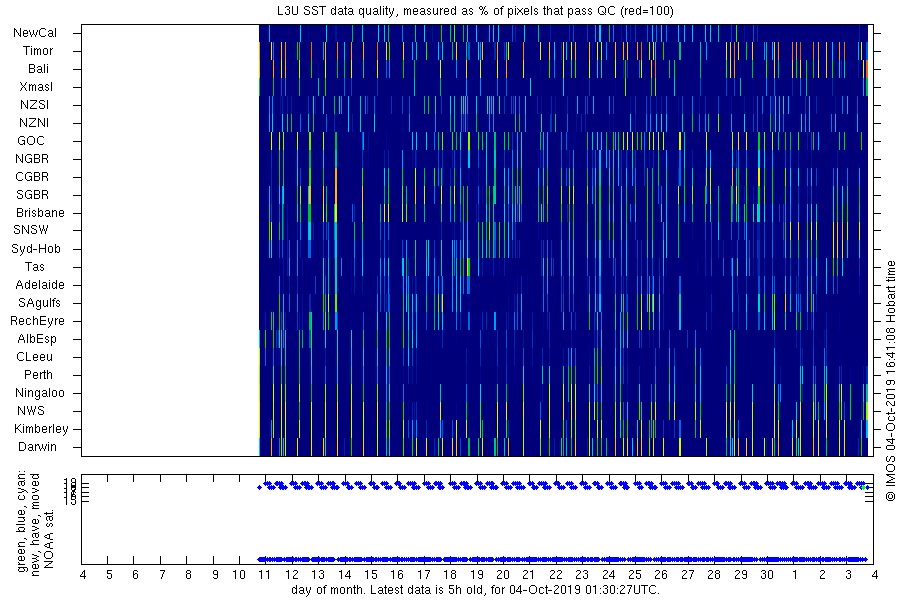Click the green new-data marker in lower plot

(863, 487)
